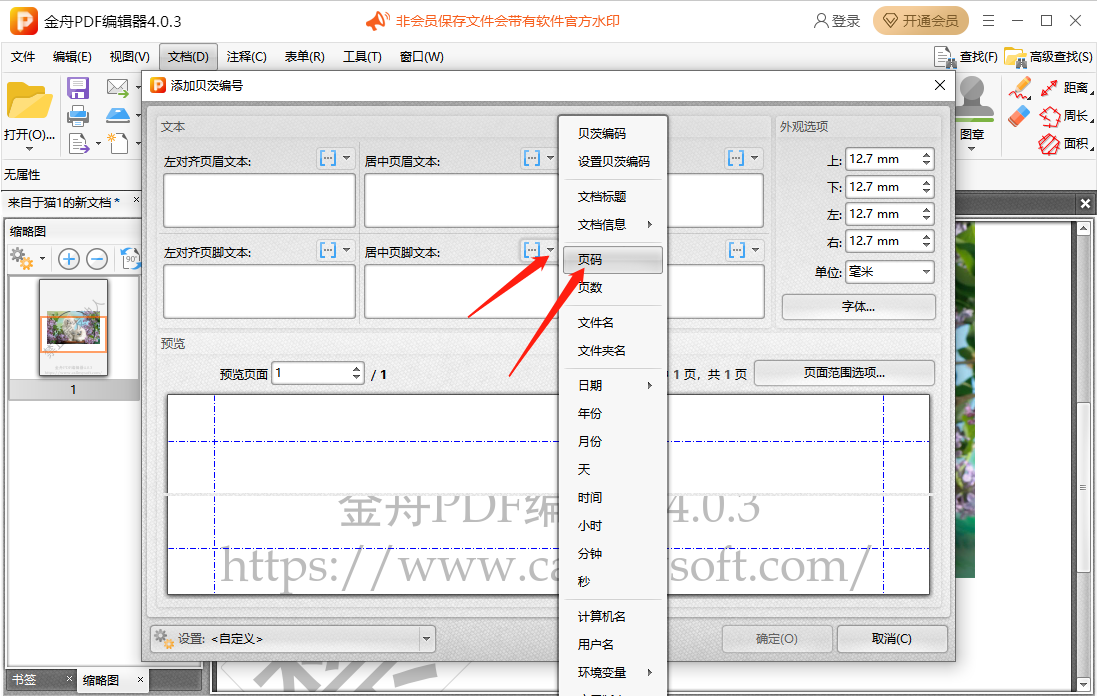Rotate page 90 degrees icon
This screenshot has width=1097, height=696.
point(129,259)
